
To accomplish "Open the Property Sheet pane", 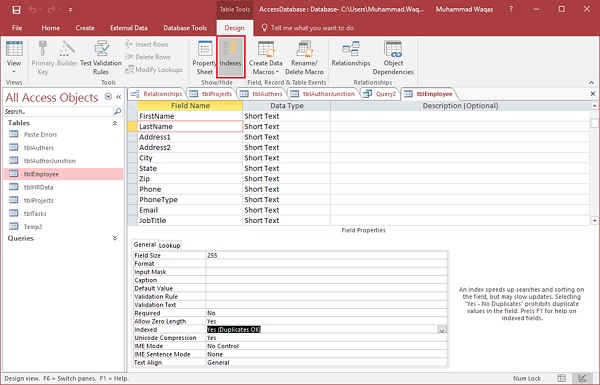I will (x=204, y=57).
